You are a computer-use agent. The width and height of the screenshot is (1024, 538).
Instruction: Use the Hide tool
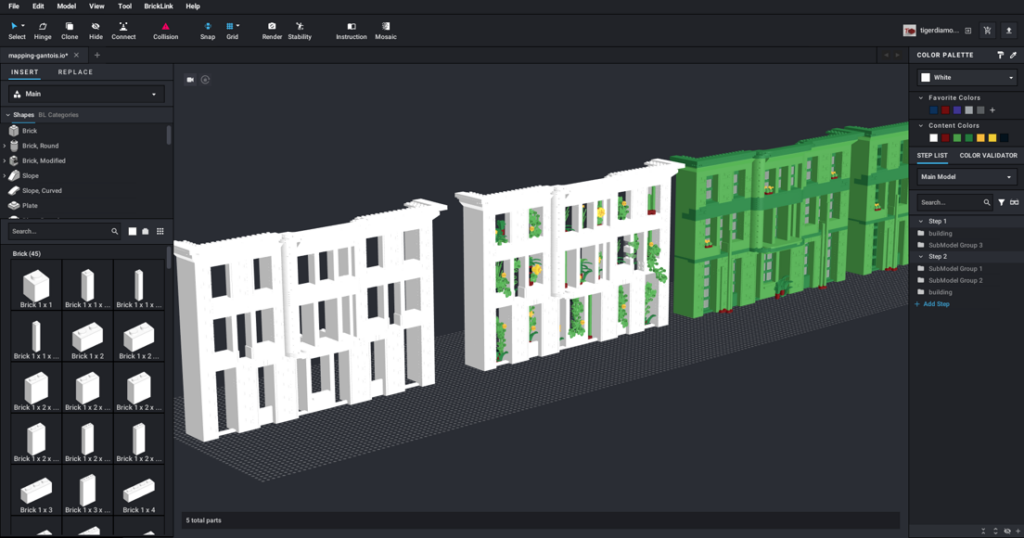pos(95,31)
